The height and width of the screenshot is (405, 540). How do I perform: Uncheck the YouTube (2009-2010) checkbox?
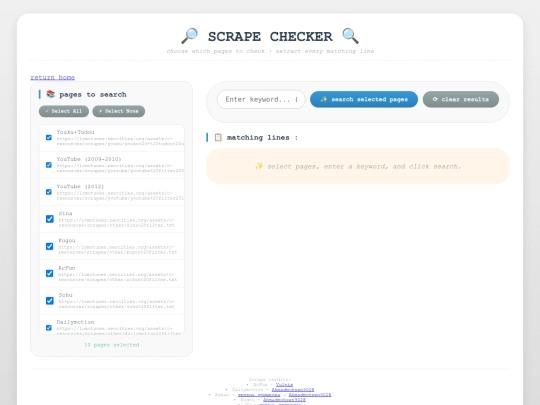click(49, 165)
